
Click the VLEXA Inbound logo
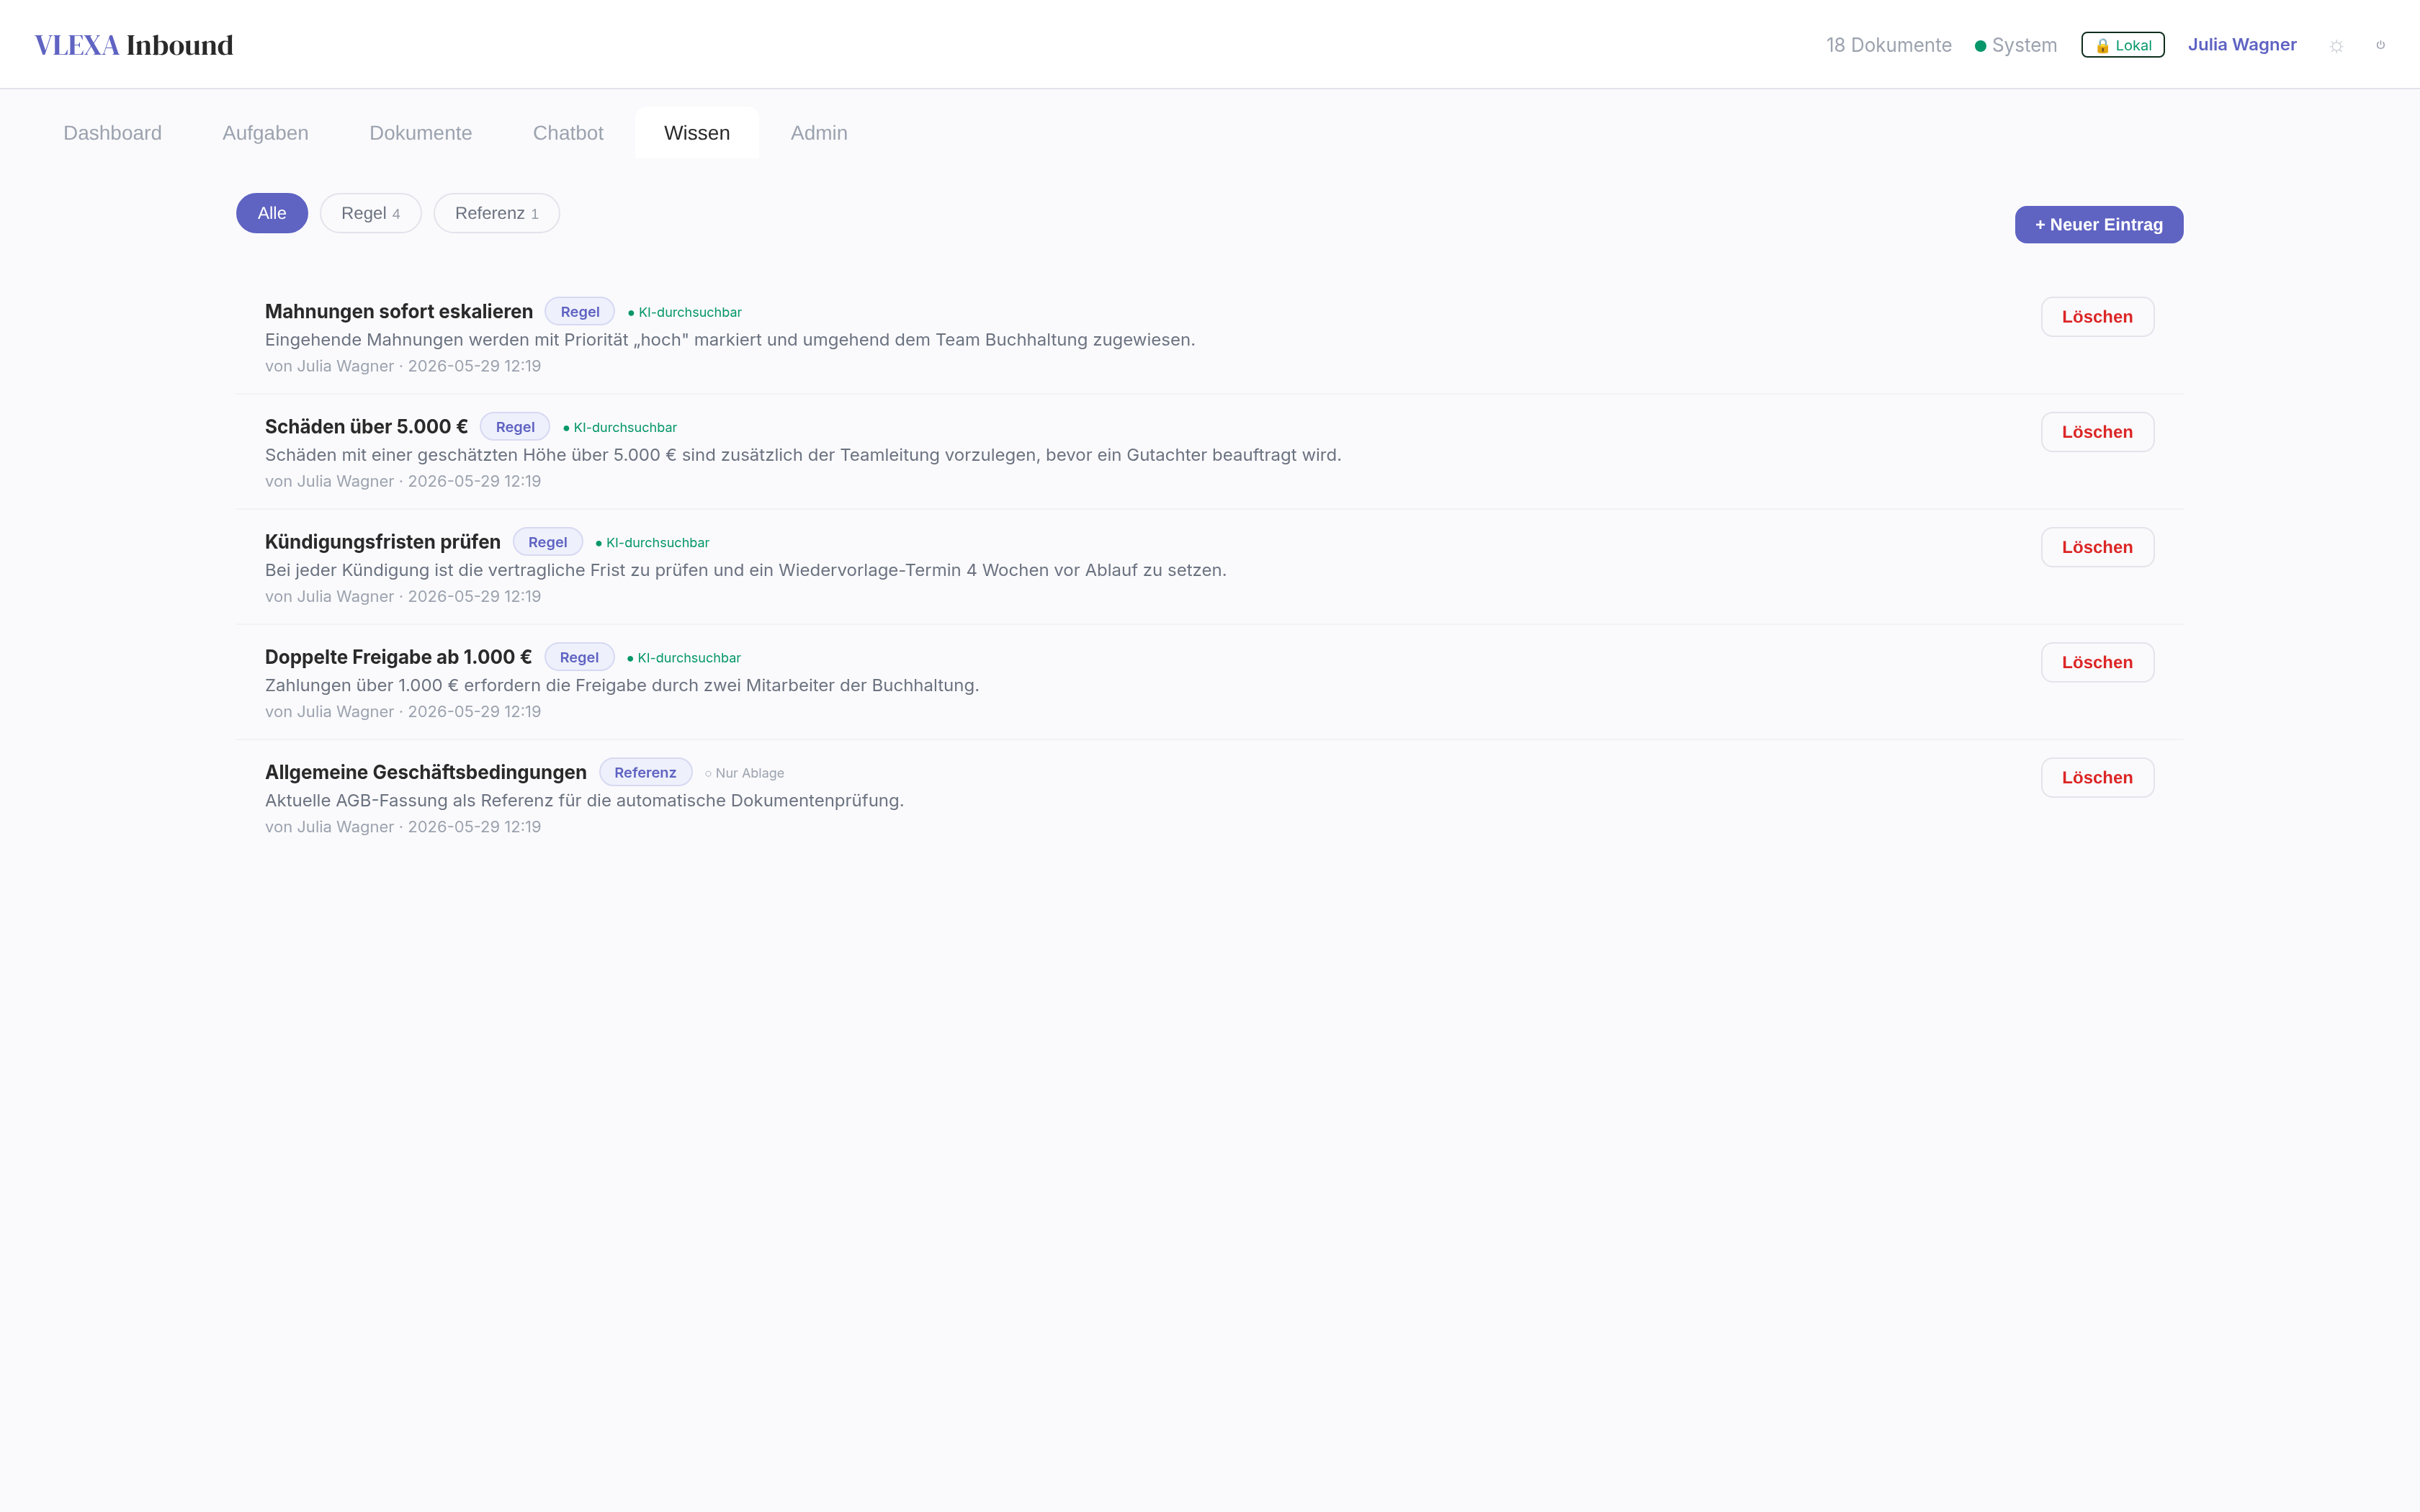coord(134,45)
